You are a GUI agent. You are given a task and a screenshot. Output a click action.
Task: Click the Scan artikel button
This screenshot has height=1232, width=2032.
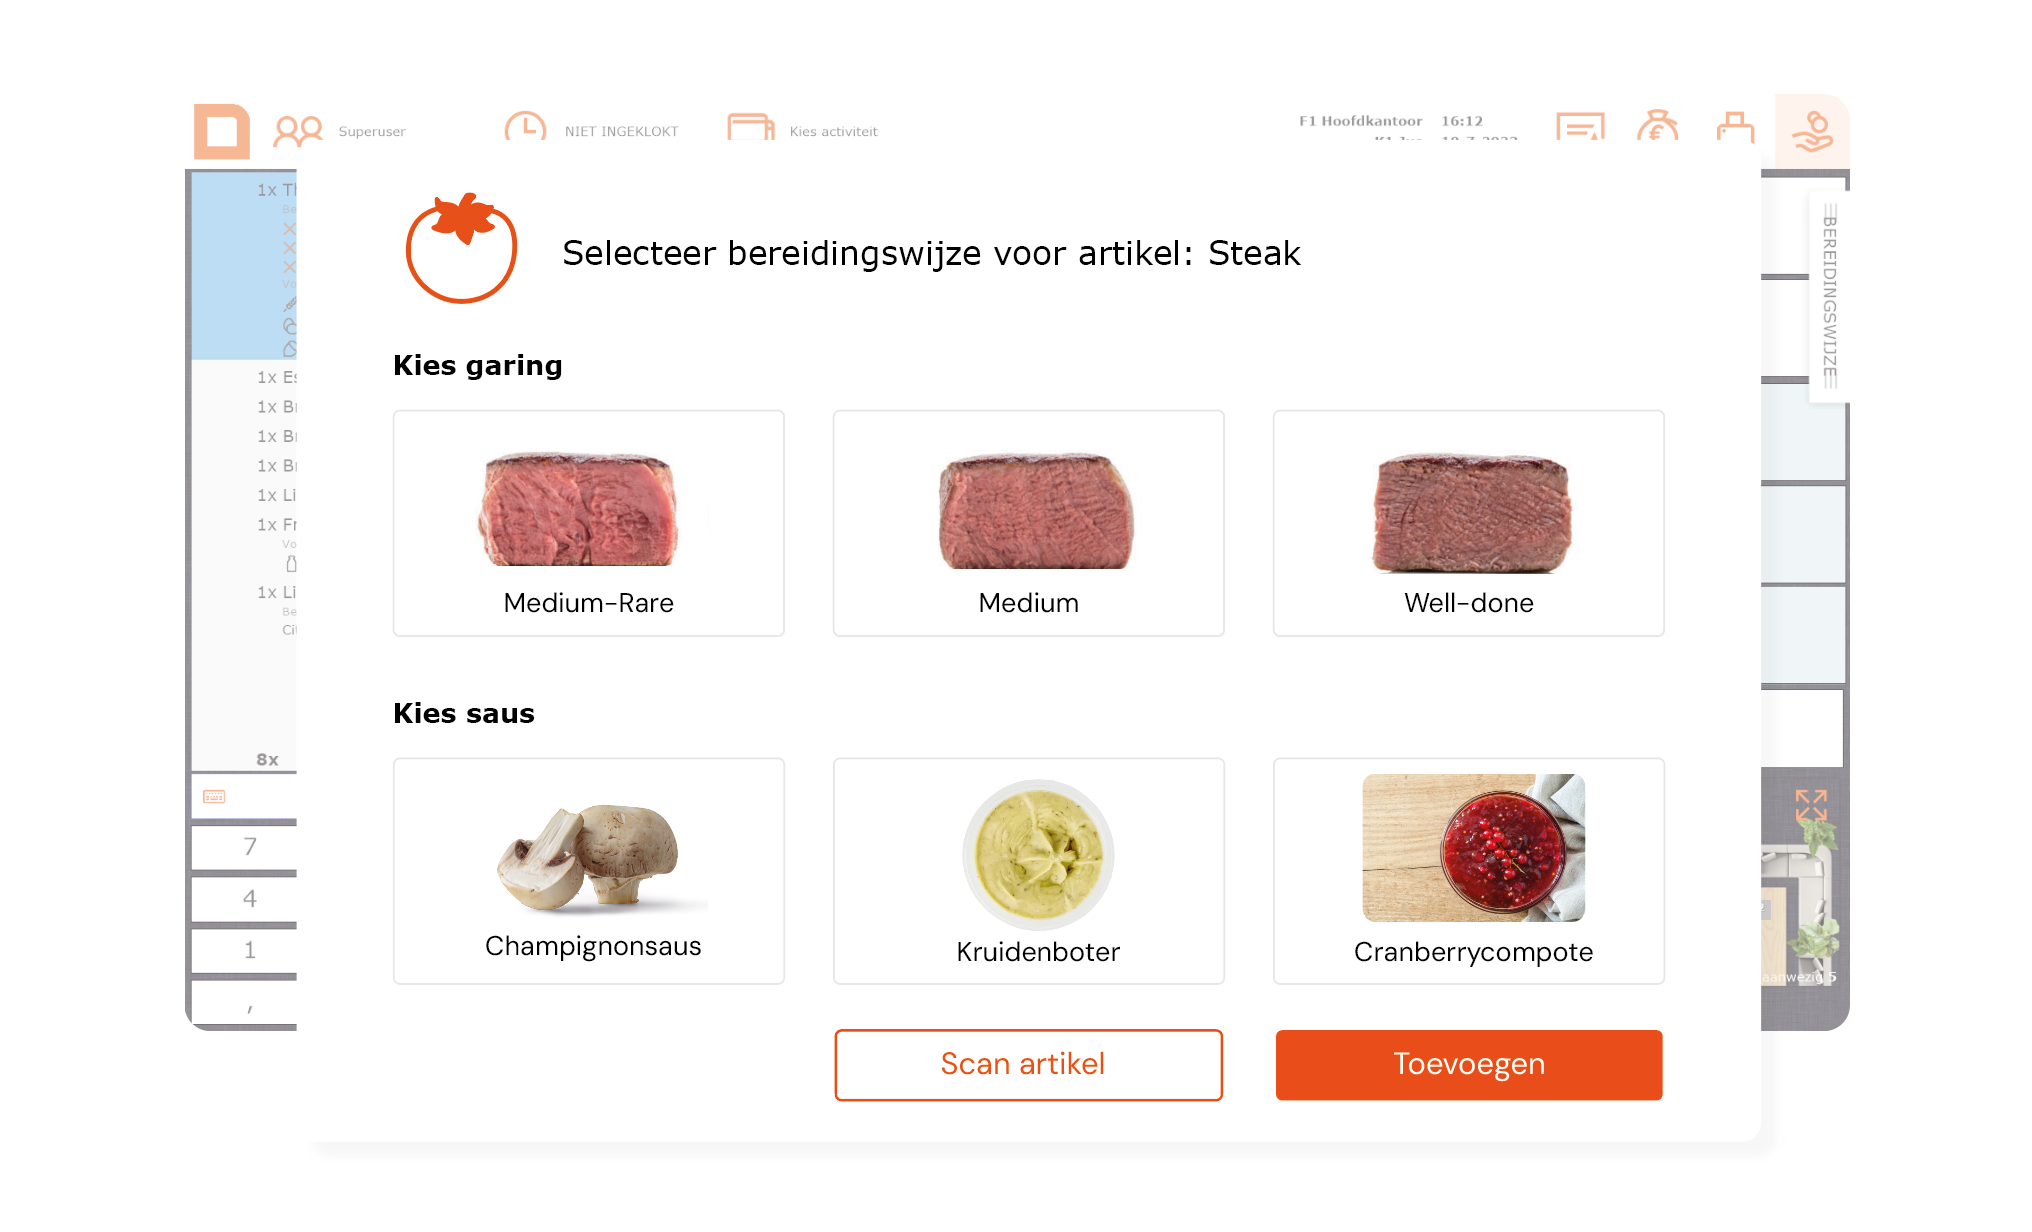click(1028, 1065)
